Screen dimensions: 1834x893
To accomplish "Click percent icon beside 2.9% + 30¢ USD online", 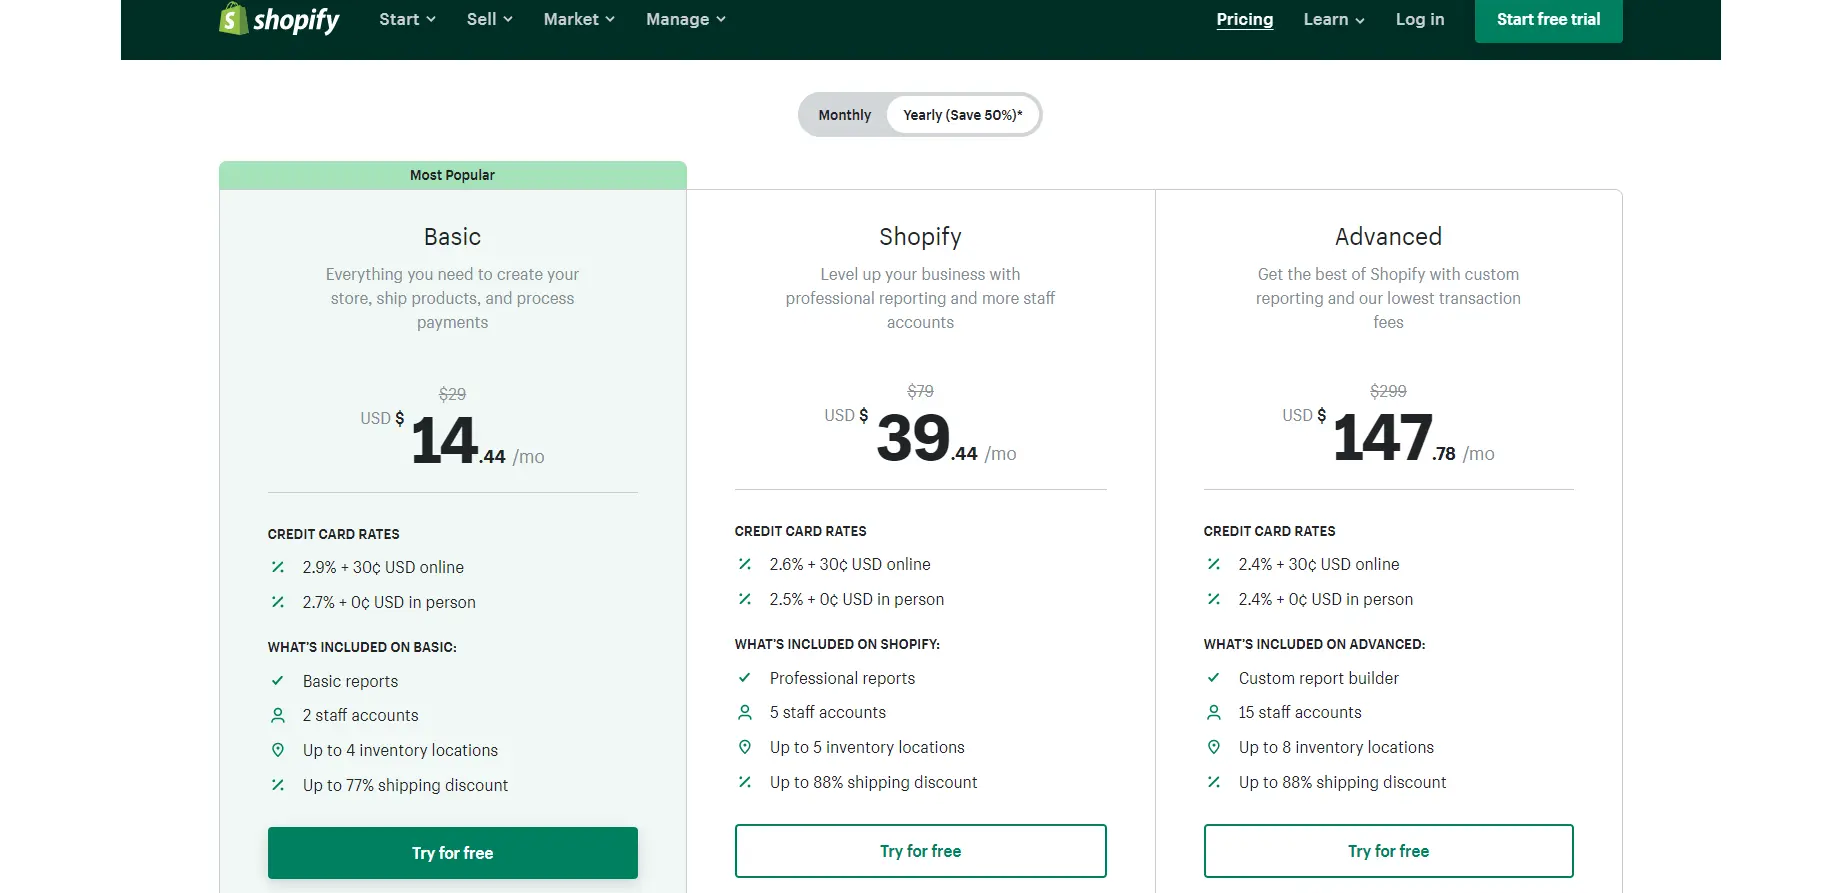I will [x=278, y=567].
